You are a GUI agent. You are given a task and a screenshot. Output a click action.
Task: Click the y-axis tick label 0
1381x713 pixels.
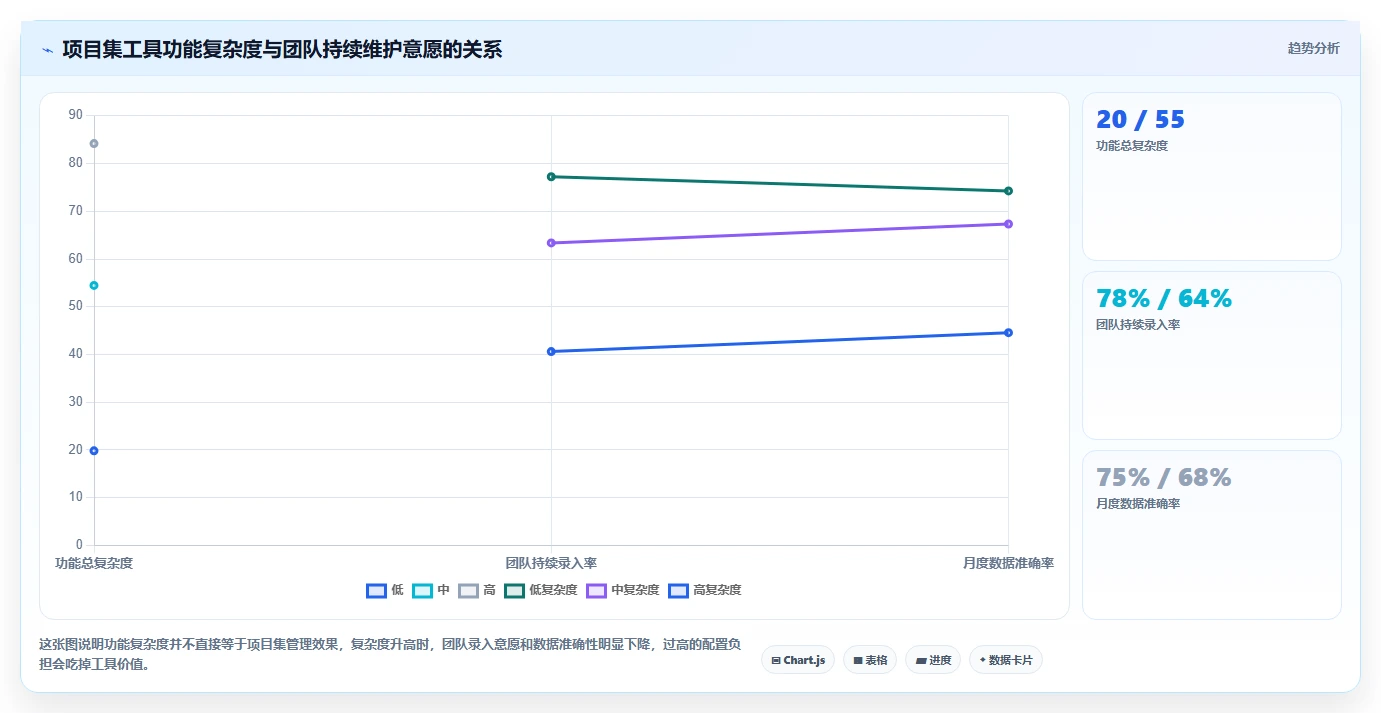(x=79, y=545)
